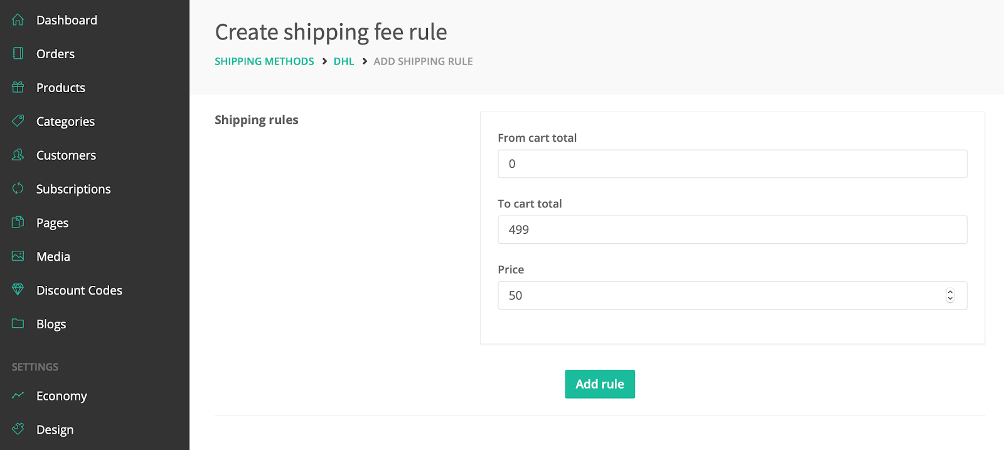Click the Discount Codes diamond icon

(x=18, y=290)
